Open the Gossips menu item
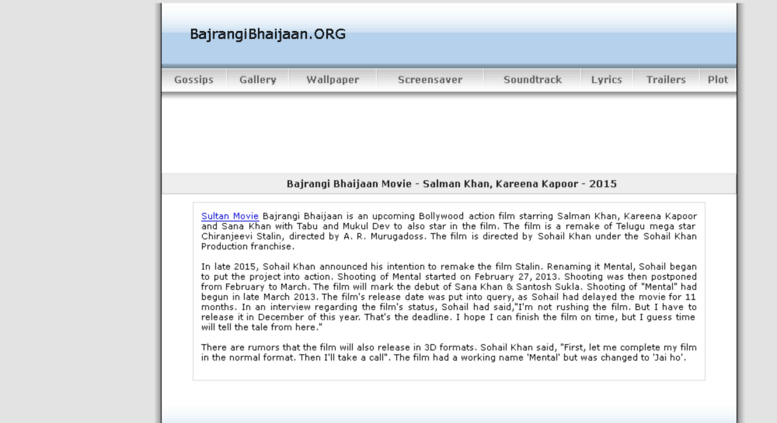This screenshot has height=423, width=777. coord(194,80)
